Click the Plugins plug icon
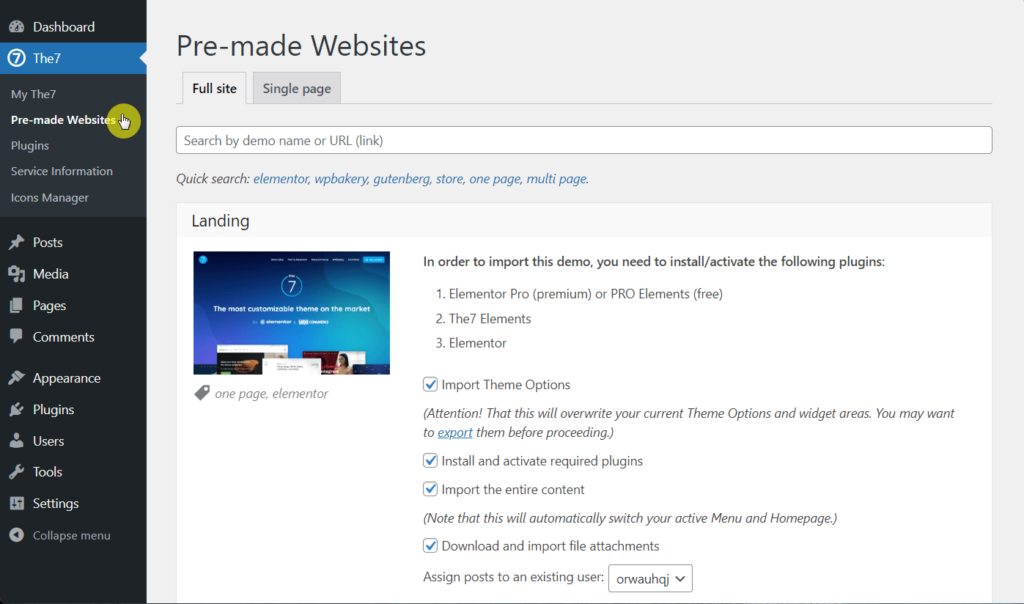Viewport: 1024px width, 604px height. coord(16,409)
